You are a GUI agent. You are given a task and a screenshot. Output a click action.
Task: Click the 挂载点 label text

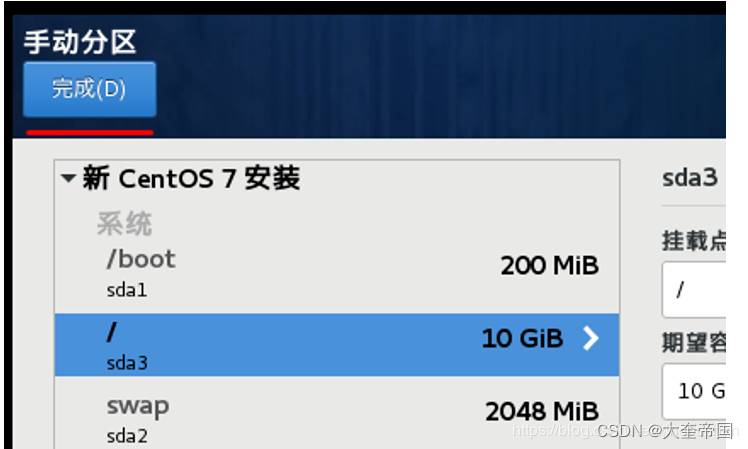point(692,240)
